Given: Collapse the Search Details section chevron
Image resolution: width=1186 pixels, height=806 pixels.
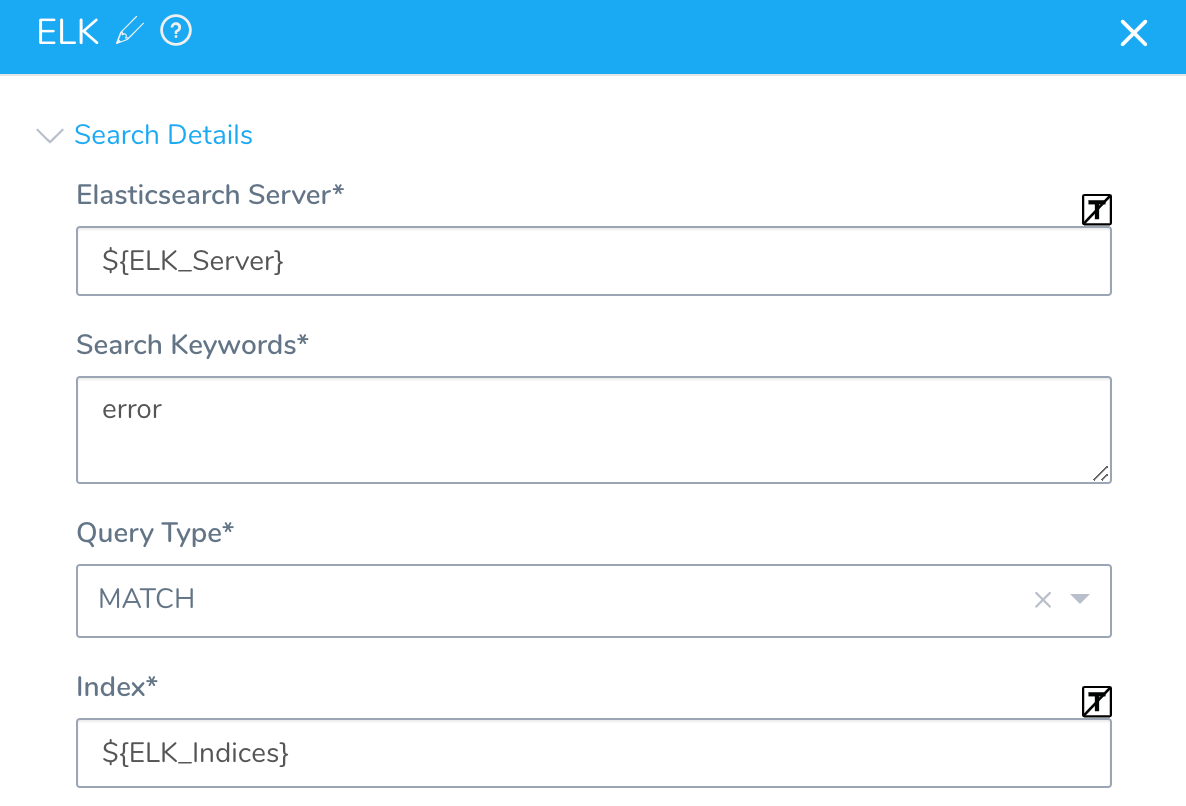Looking at the screenshot, I should 50,135.
